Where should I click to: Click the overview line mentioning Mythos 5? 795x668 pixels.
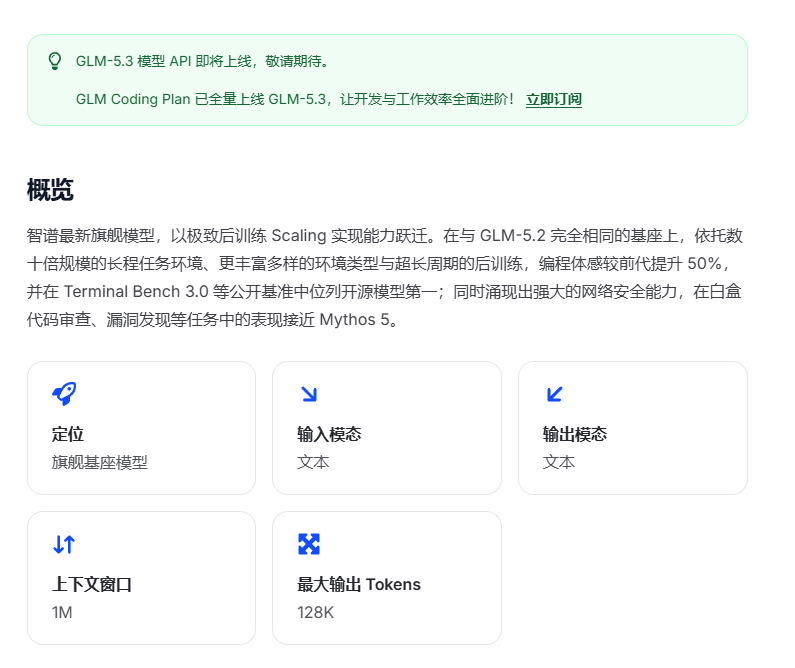pos(212,319)
